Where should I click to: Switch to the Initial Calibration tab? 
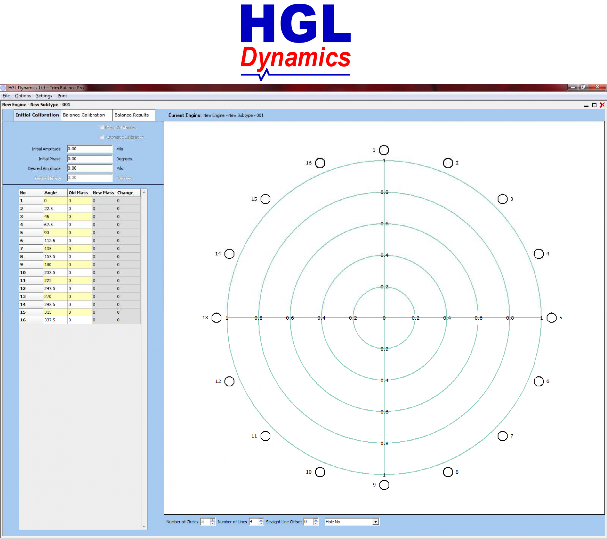point(37,115)
